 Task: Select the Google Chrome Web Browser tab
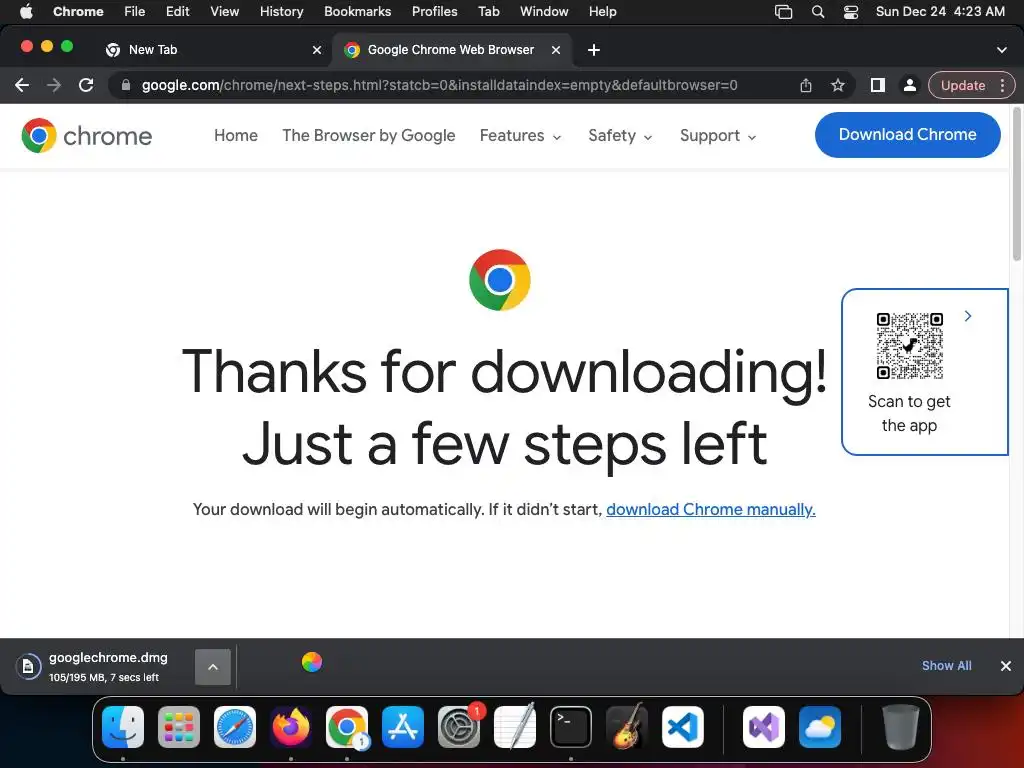coord(451,50)
